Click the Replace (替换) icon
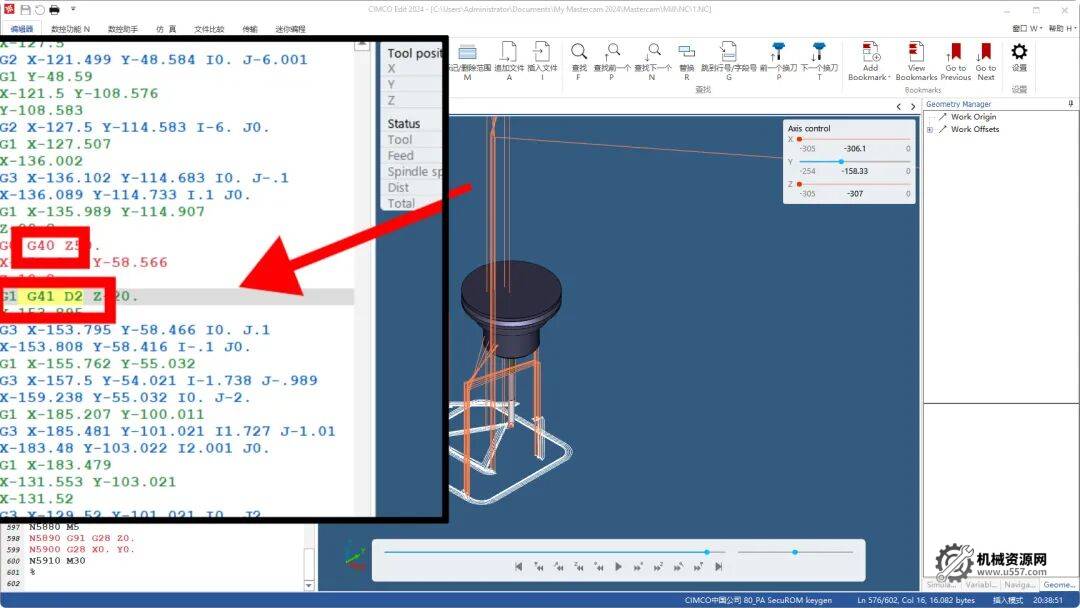The height and width of the screenshot is (608, 1080). [x=686, y=54]
